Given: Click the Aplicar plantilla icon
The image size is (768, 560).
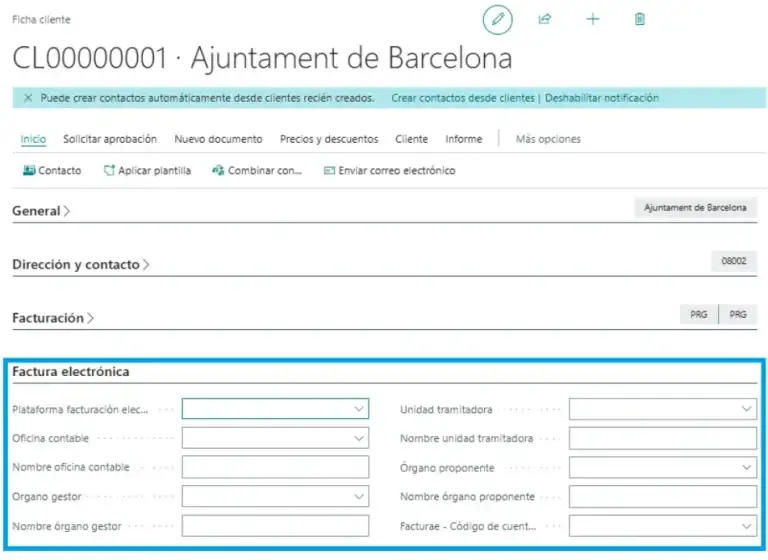Looking at the screenshot, I should click(x=109, y=170).
